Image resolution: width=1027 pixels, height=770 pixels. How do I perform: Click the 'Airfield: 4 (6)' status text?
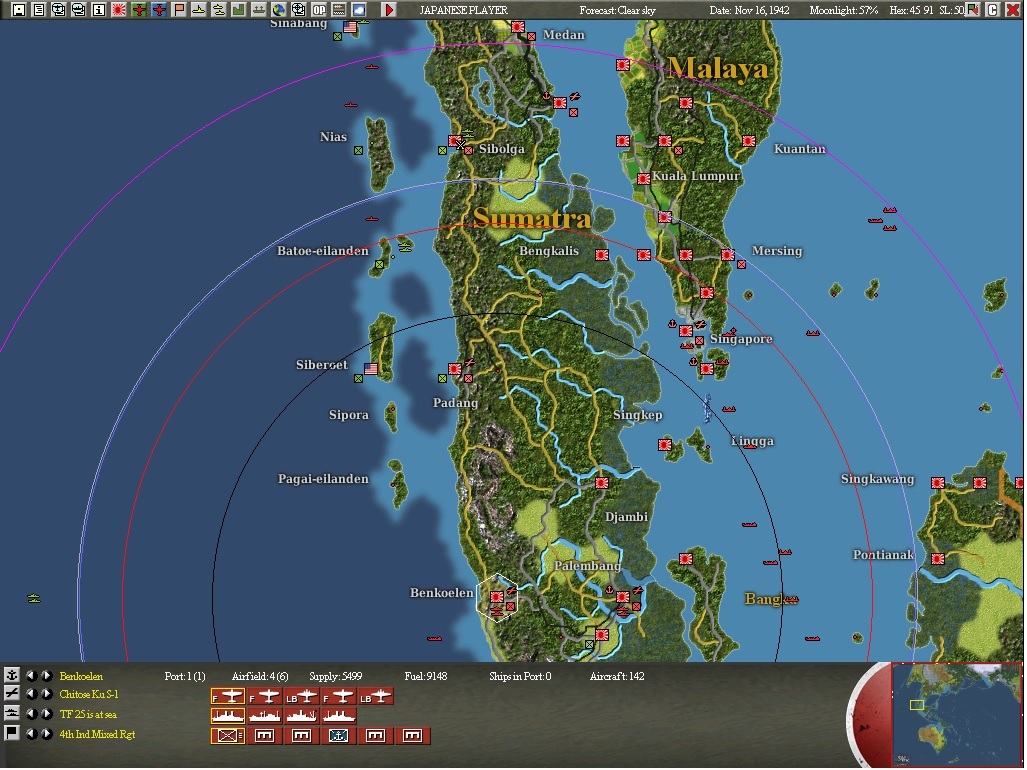click(x=260, y=676)
